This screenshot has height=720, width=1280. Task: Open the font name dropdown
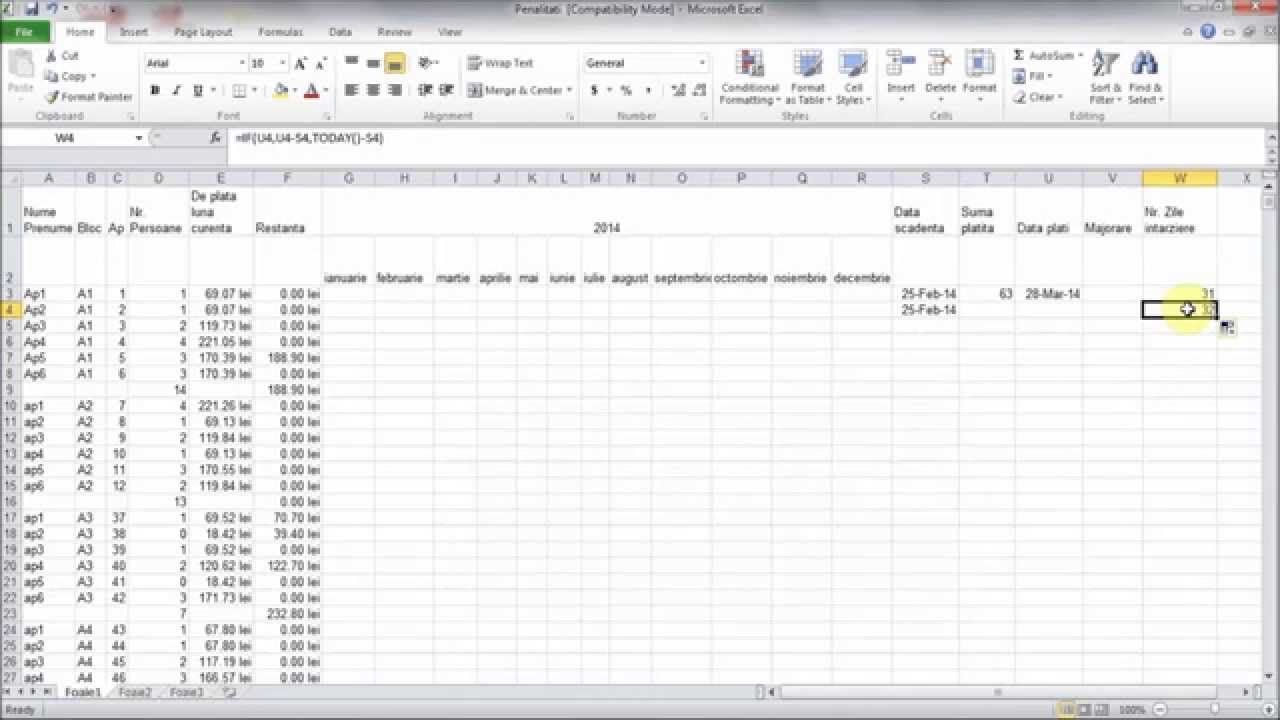click(x=242, y=63)
